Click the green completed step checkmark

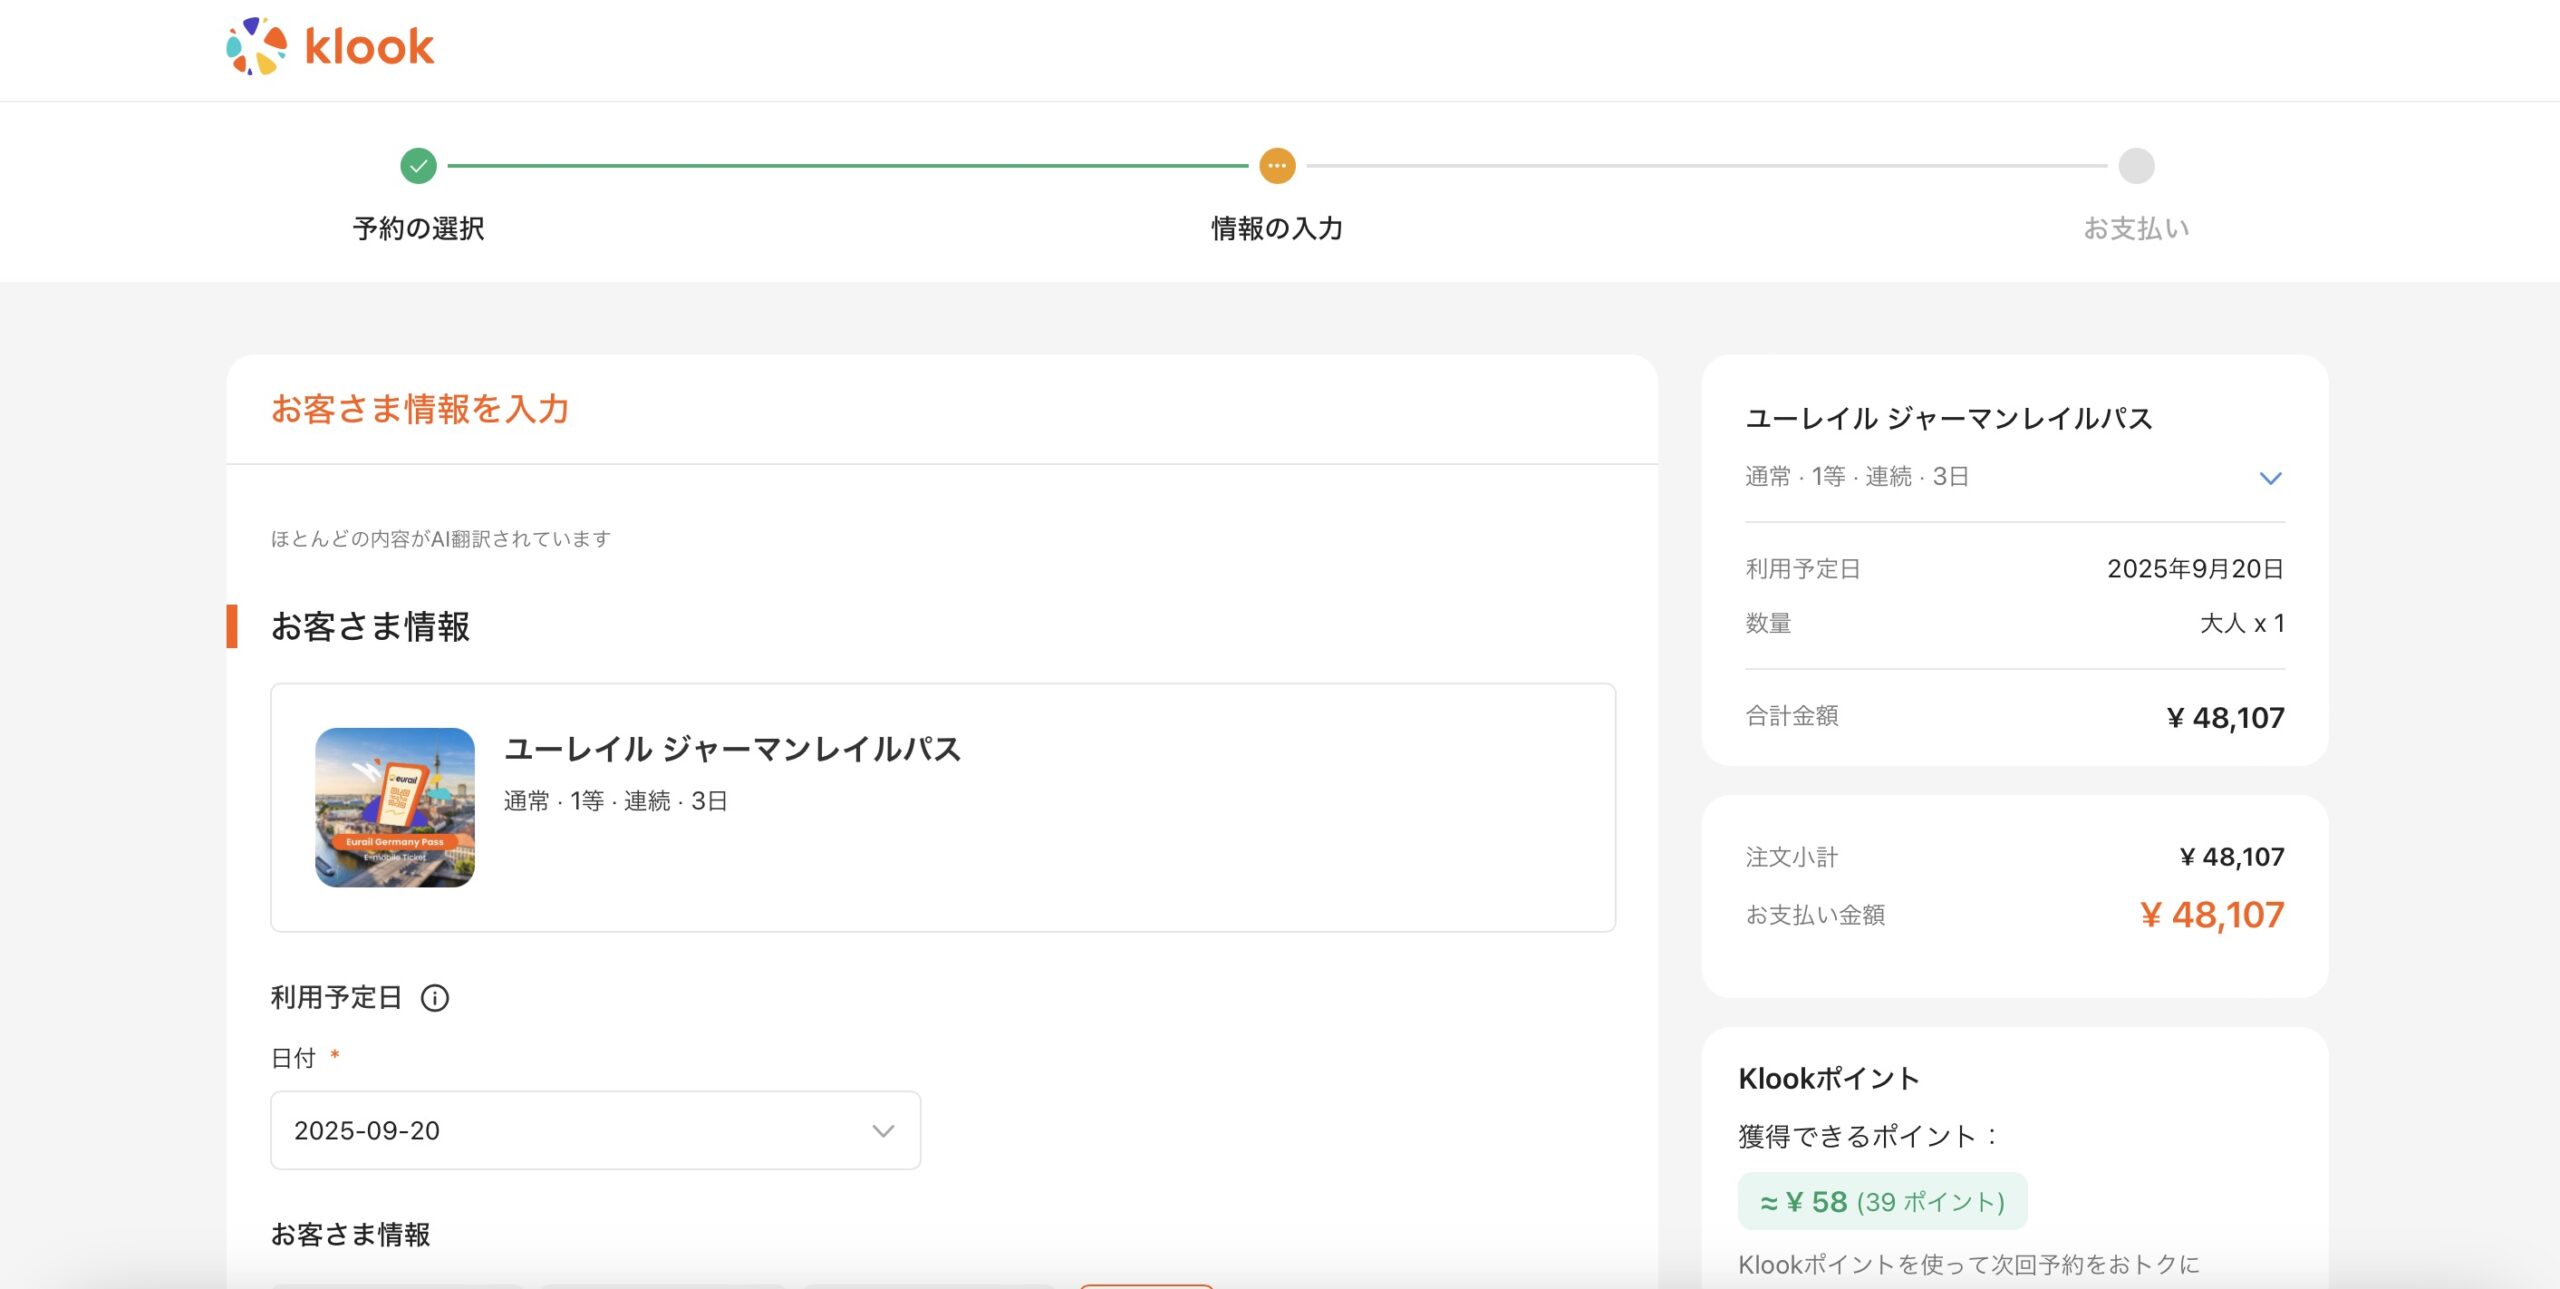[x=418, y=166]
